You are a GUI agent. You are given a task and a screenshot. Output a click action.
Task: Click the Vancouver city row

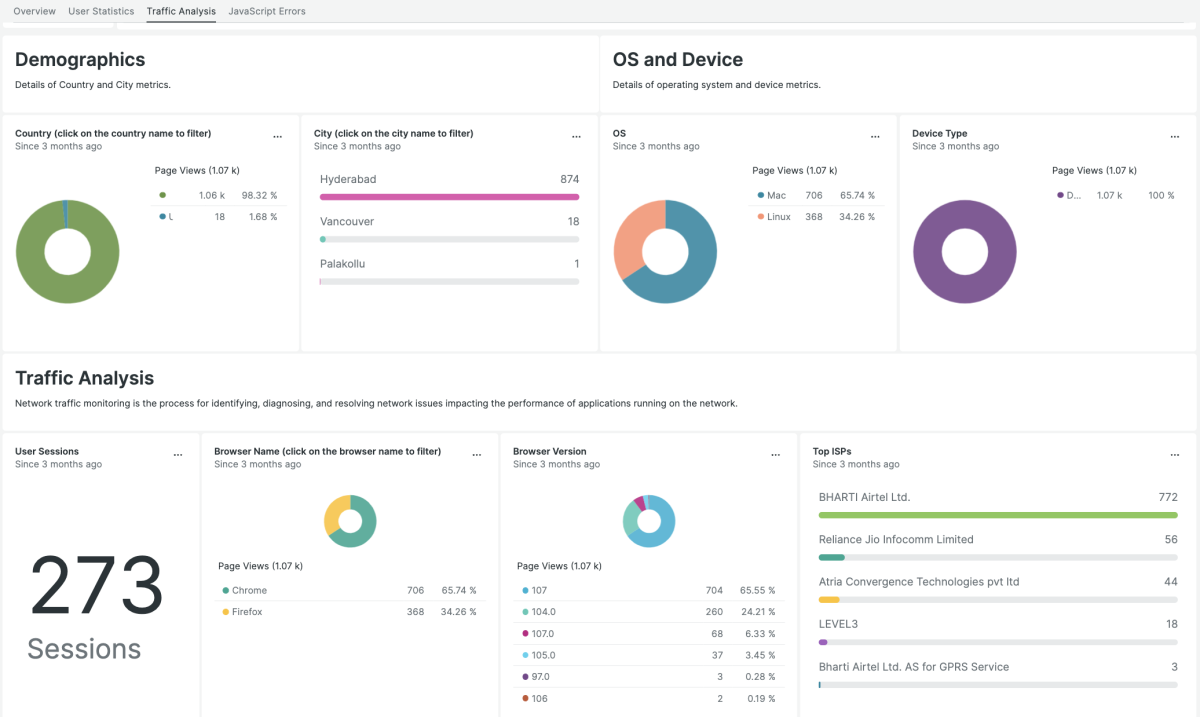(347, 222)
